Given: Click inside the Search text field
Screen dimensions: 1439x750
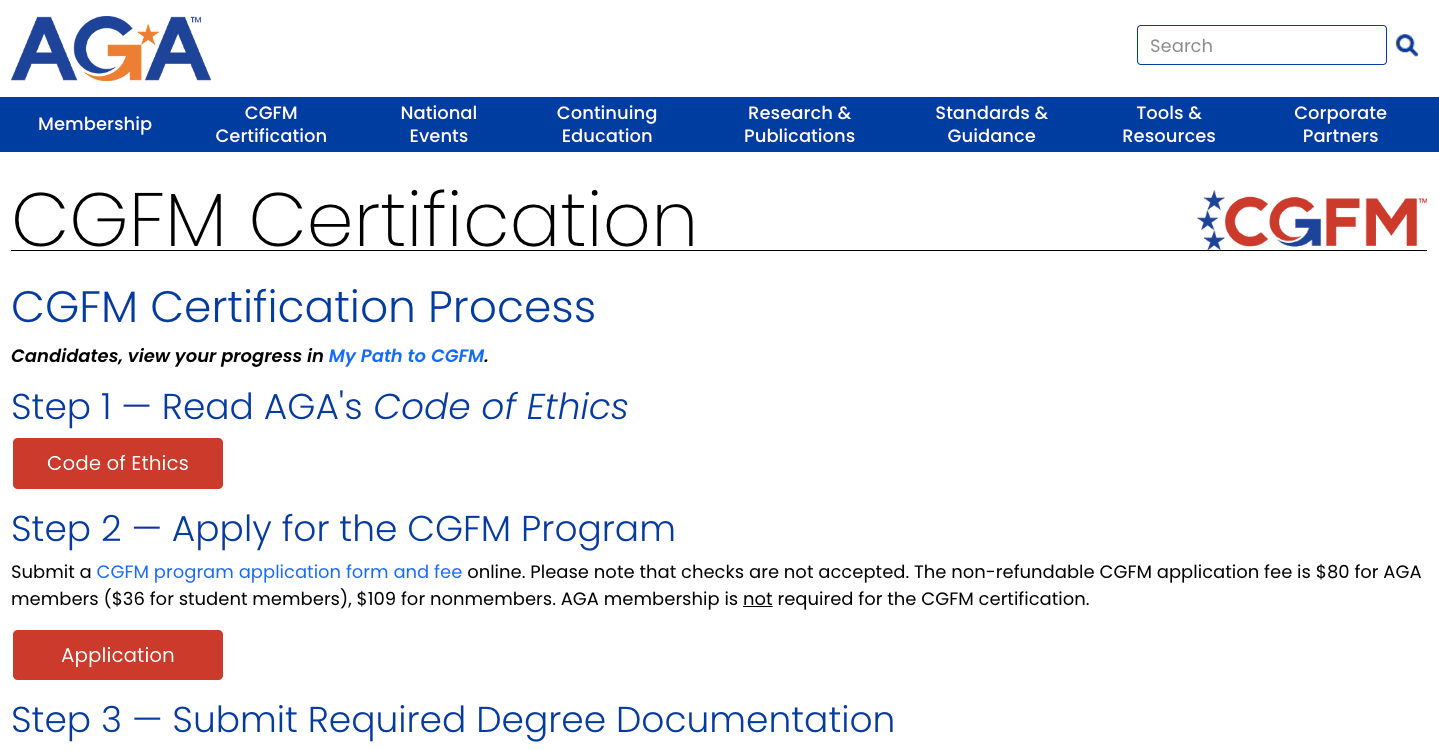Looking at the screenshot, I should click(x=1260, y=45).
